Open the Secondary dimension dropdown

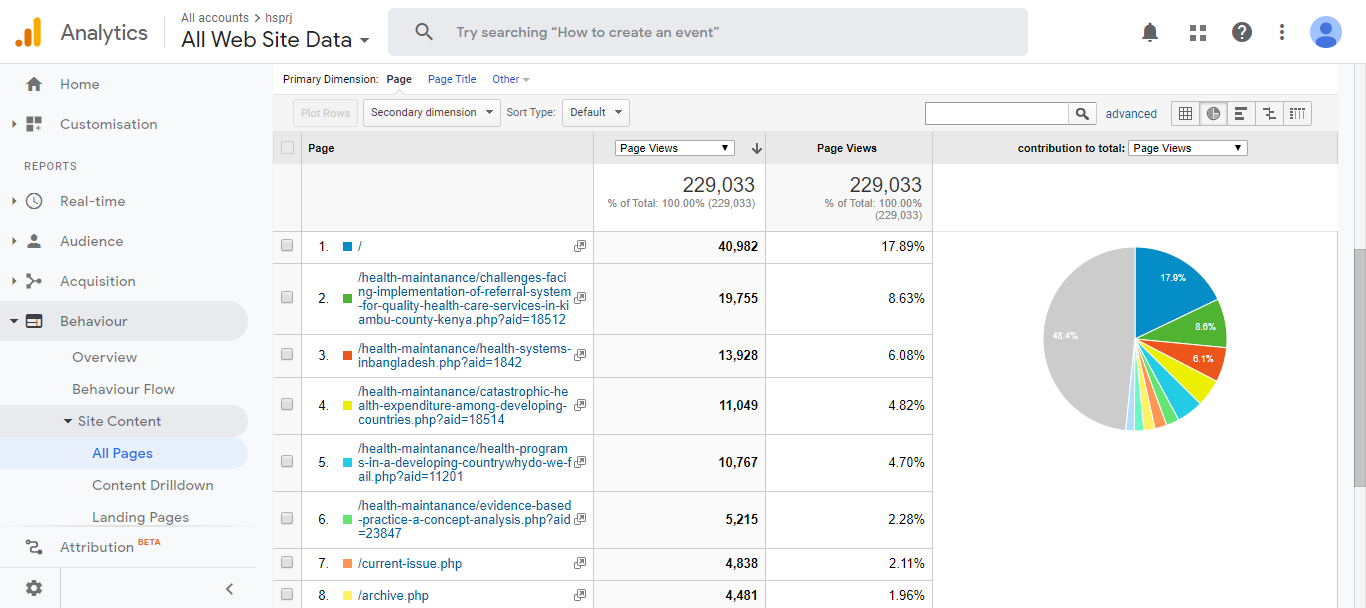point(431,112)
